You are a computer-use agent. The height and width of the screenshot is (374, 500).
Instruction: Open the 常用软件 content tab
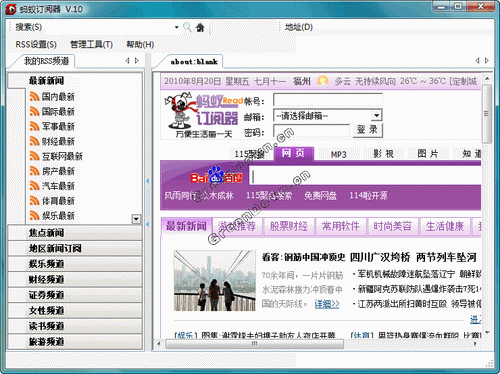click(341, 227)
